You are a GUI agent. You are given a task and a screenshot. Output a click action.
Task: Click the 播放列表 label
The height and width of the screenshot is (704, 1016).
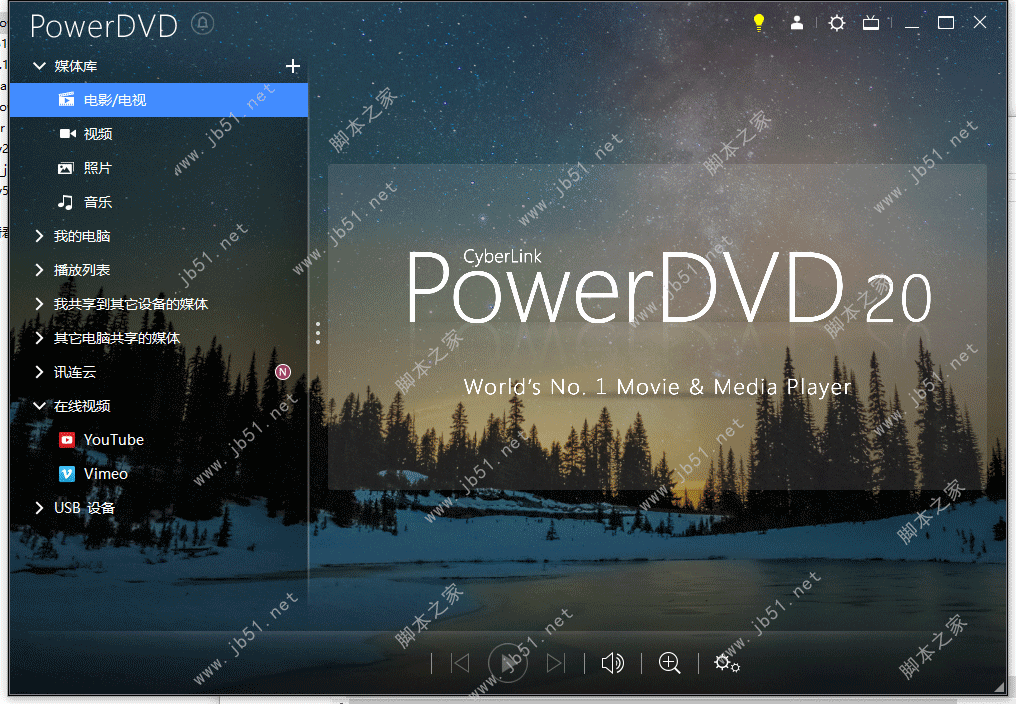click(x=82, y=270)
